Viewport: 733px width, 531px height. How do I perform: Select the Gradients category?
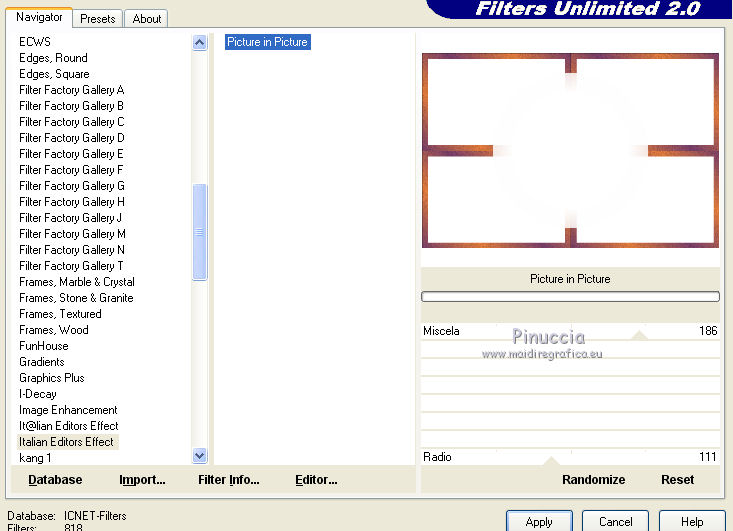tap(42, 362)
